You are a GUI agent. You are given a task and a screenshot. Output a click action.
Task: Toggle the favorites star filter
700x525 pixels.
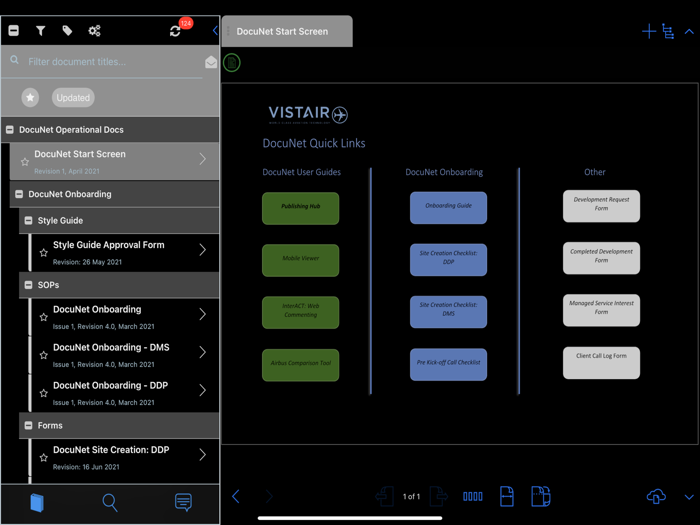click(30, 97)
